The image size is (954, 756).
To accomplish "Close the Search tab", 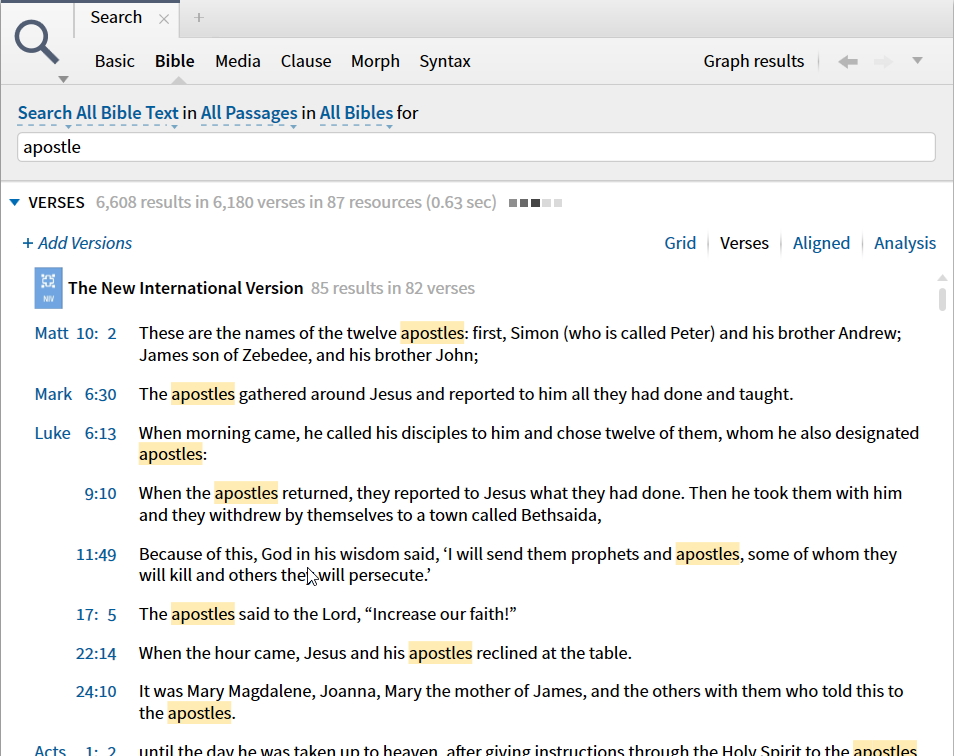I will coord(164,19).
